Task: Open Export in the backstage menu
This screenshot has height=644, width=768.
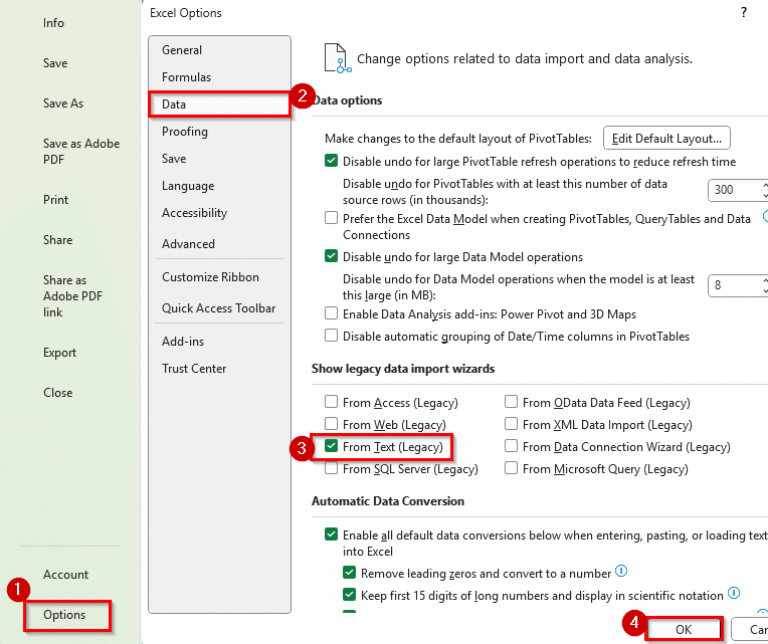Action: coord(59,353)
